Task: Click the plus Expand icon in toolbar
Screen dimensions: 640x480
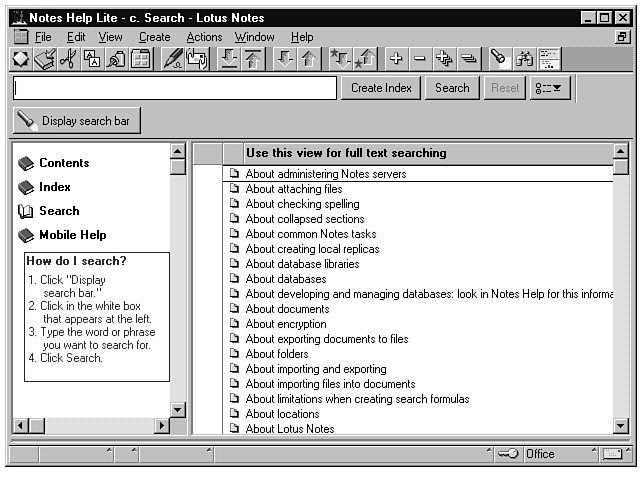Action: coord(396,60)
